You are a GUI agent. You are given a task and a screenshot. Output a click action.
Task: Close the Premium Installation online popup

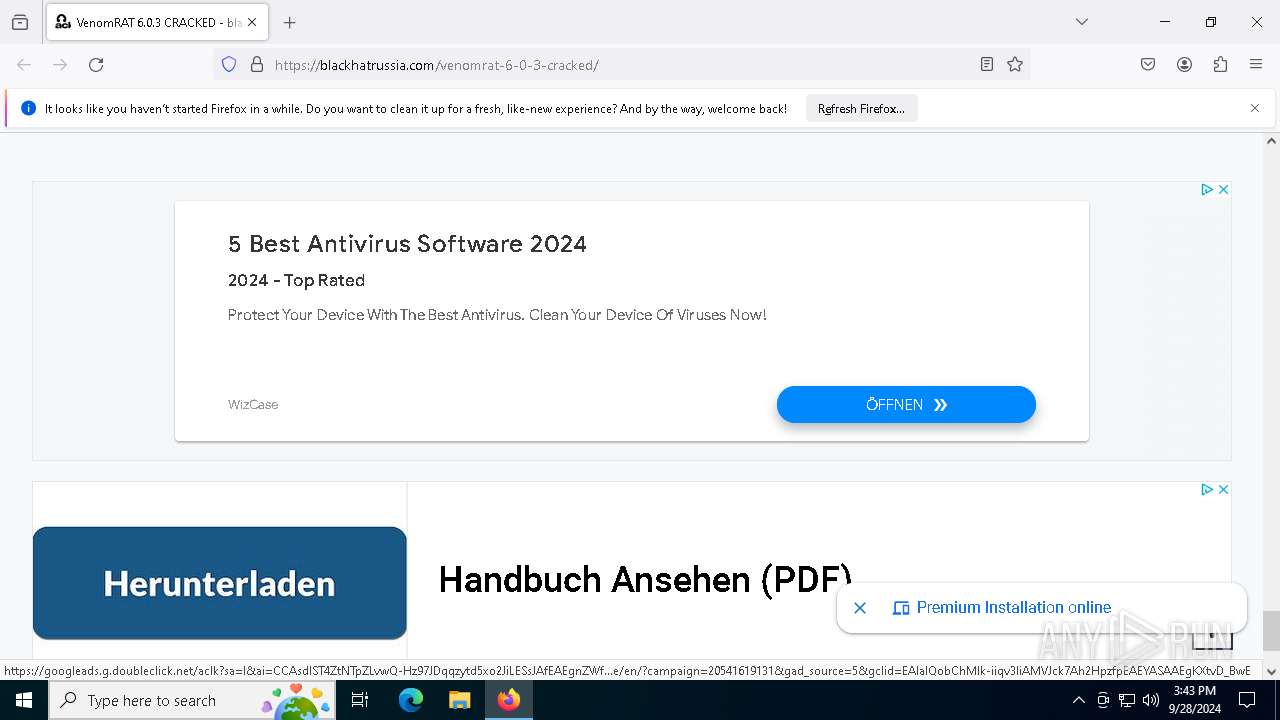[860, 607]
